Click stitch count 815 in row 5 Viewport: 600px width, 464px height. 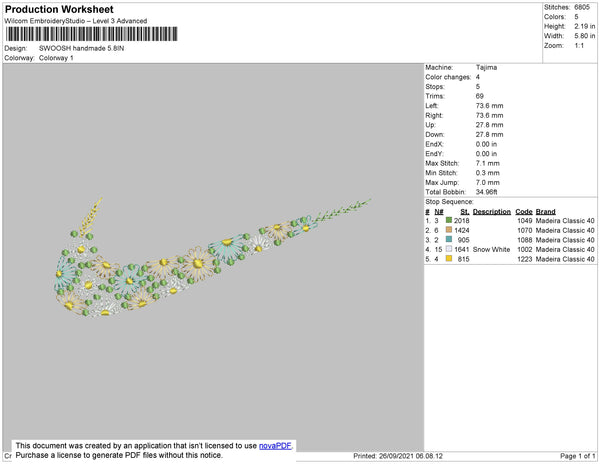(x=463, y=259)
